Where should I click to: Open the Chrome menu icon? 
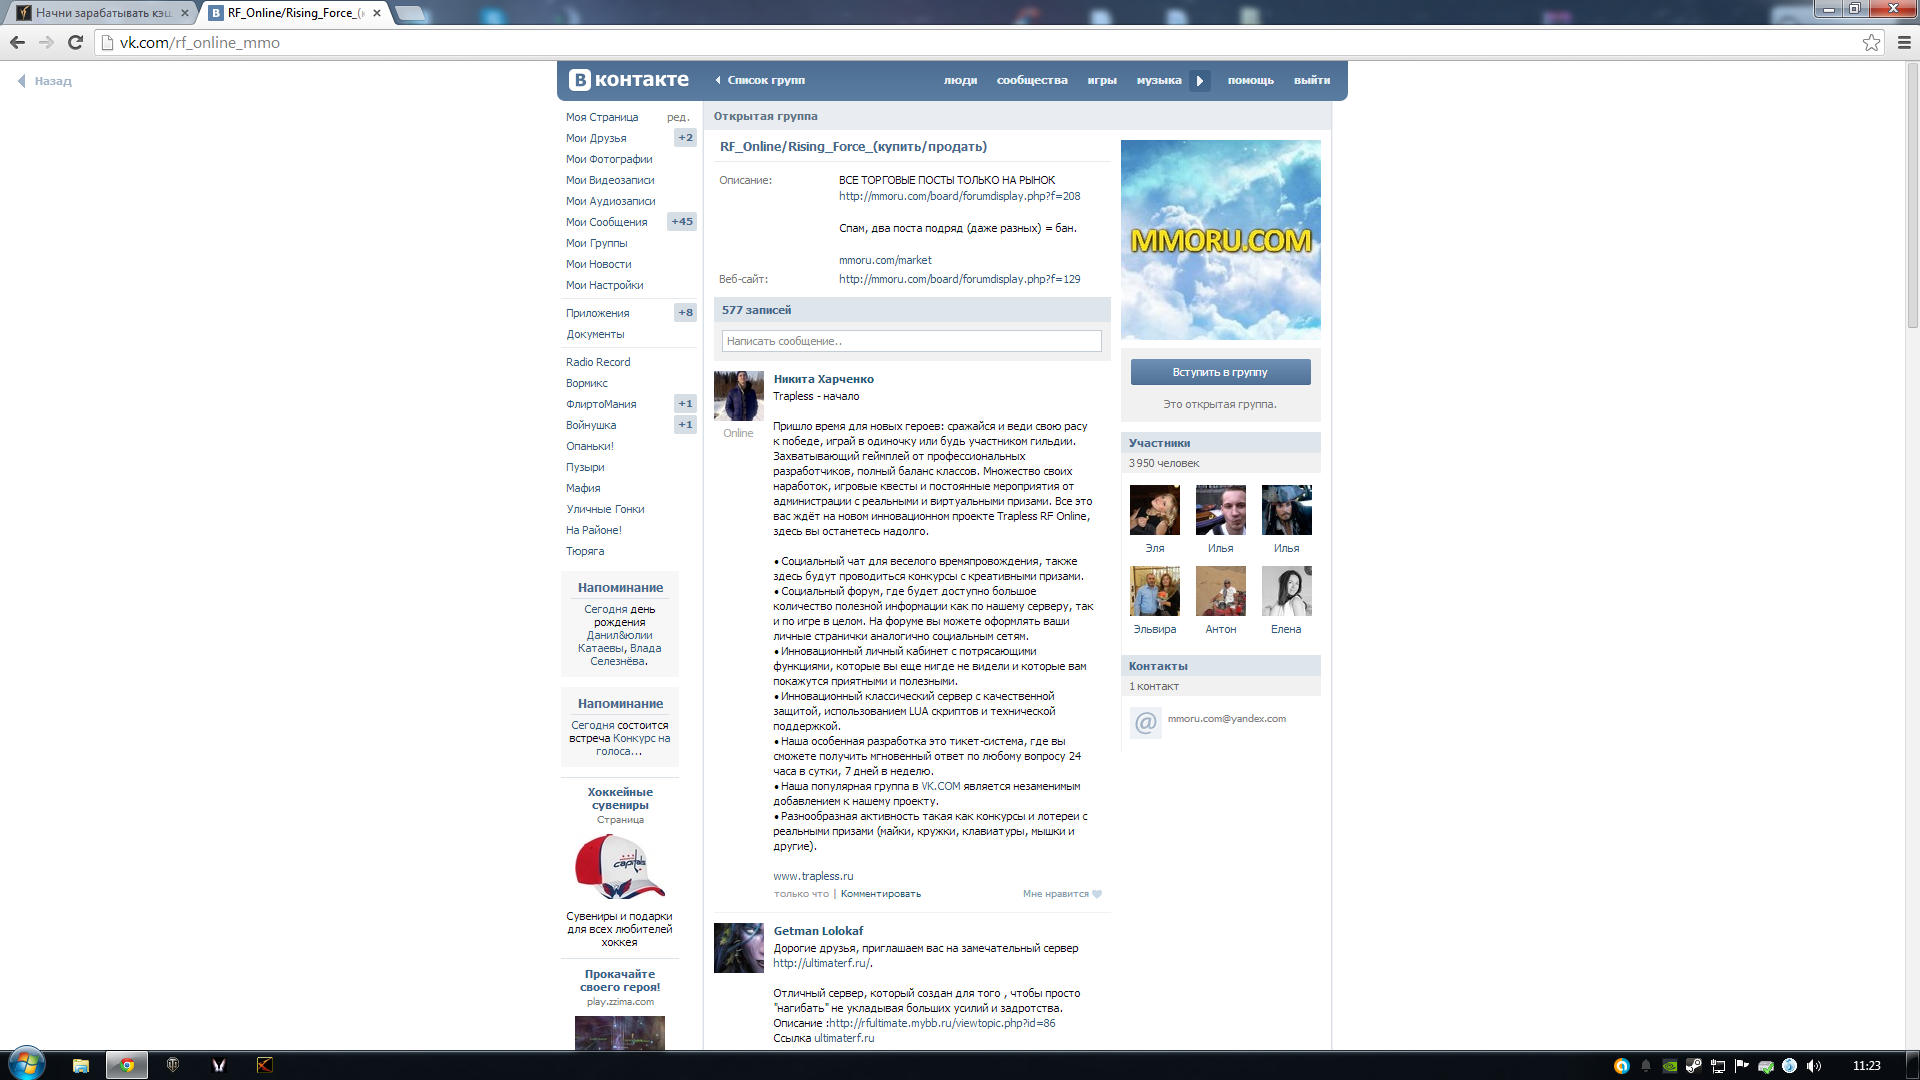coord(1904,42)
